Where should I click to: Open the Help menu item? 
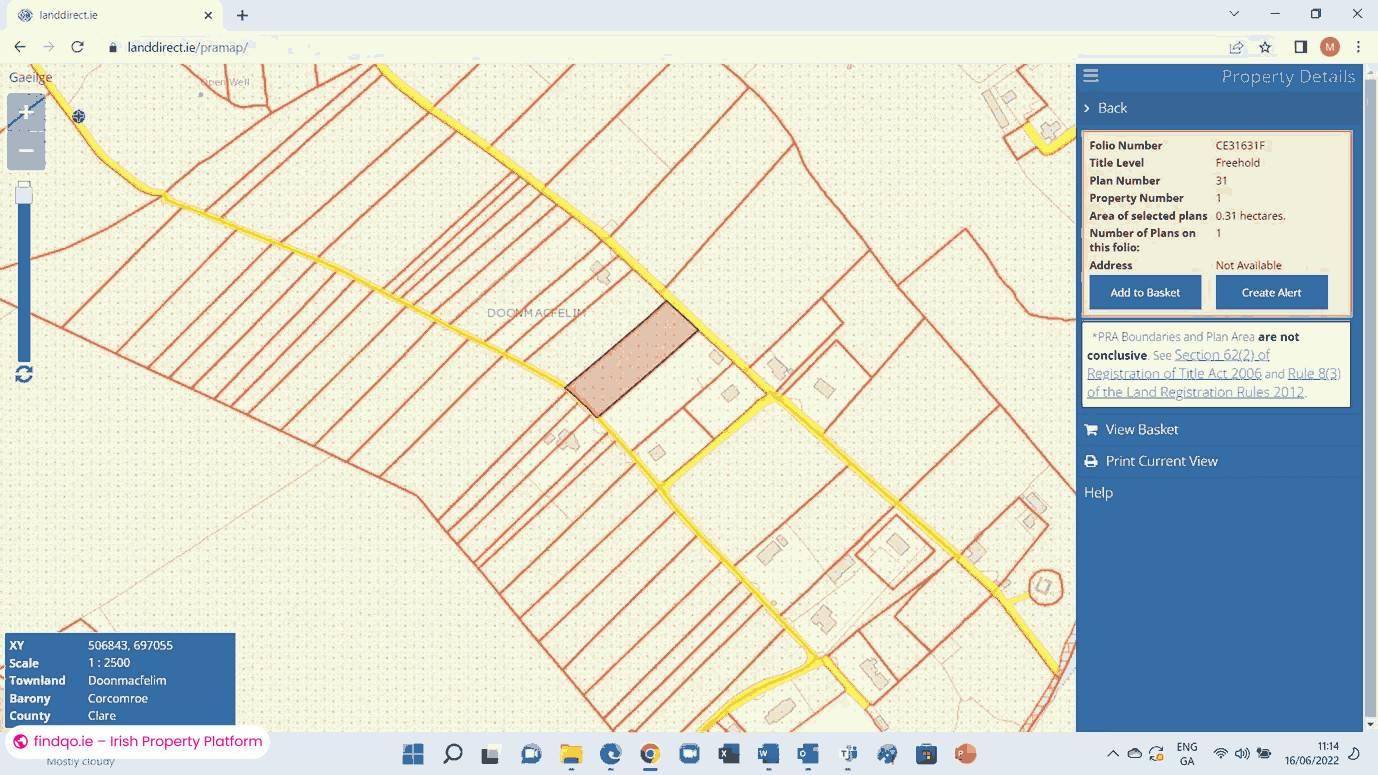tap(1097, 492)
